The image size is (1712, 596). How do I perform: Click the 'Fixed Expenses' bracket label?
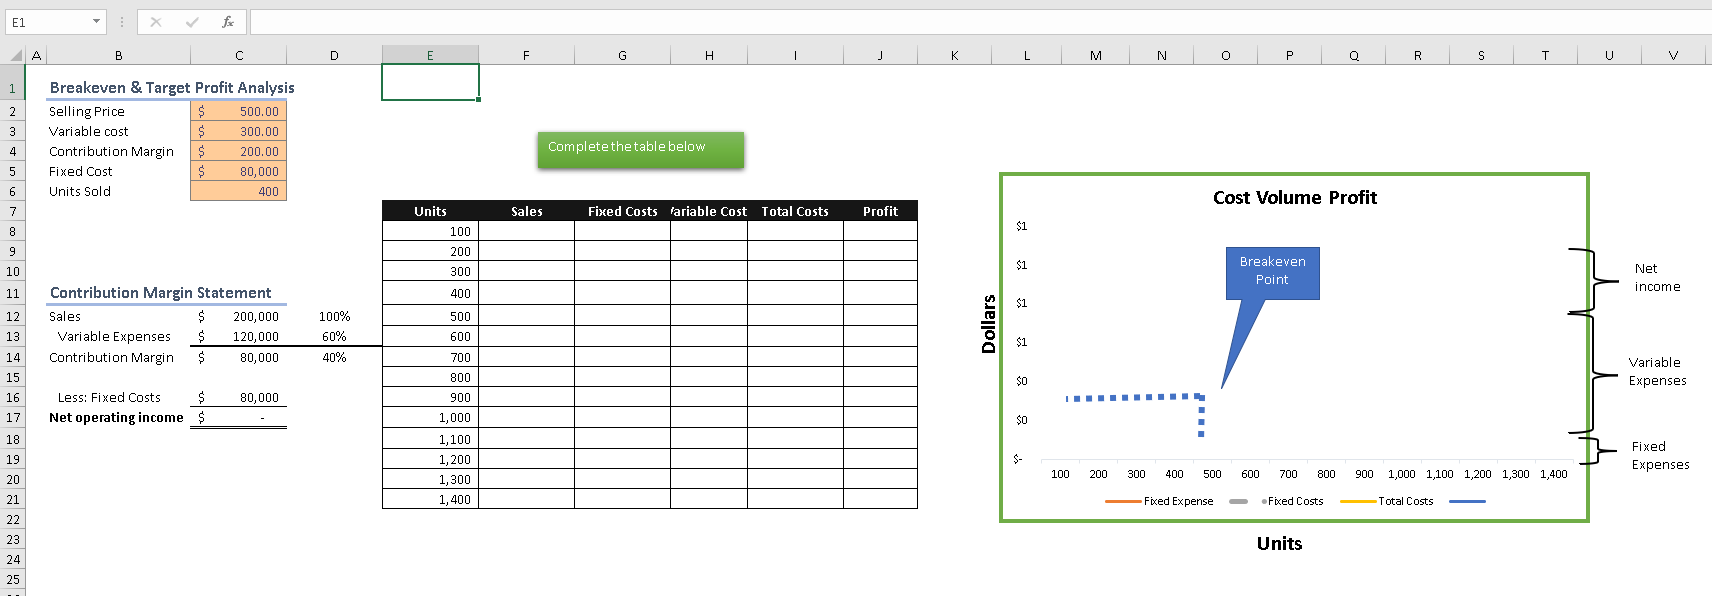tap(1660, 456)
